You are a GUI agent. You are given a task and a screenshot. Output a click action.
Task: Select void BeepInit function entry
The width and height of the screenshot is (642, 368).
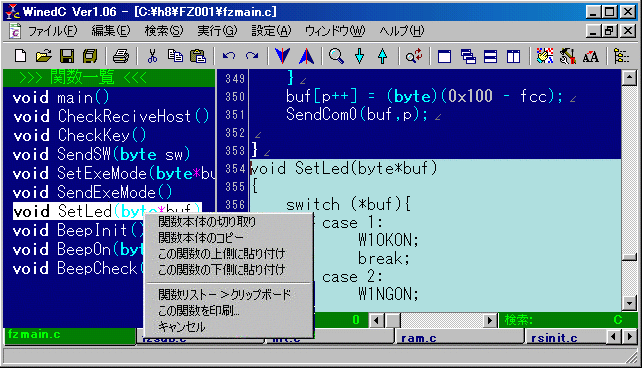[78, 230]
